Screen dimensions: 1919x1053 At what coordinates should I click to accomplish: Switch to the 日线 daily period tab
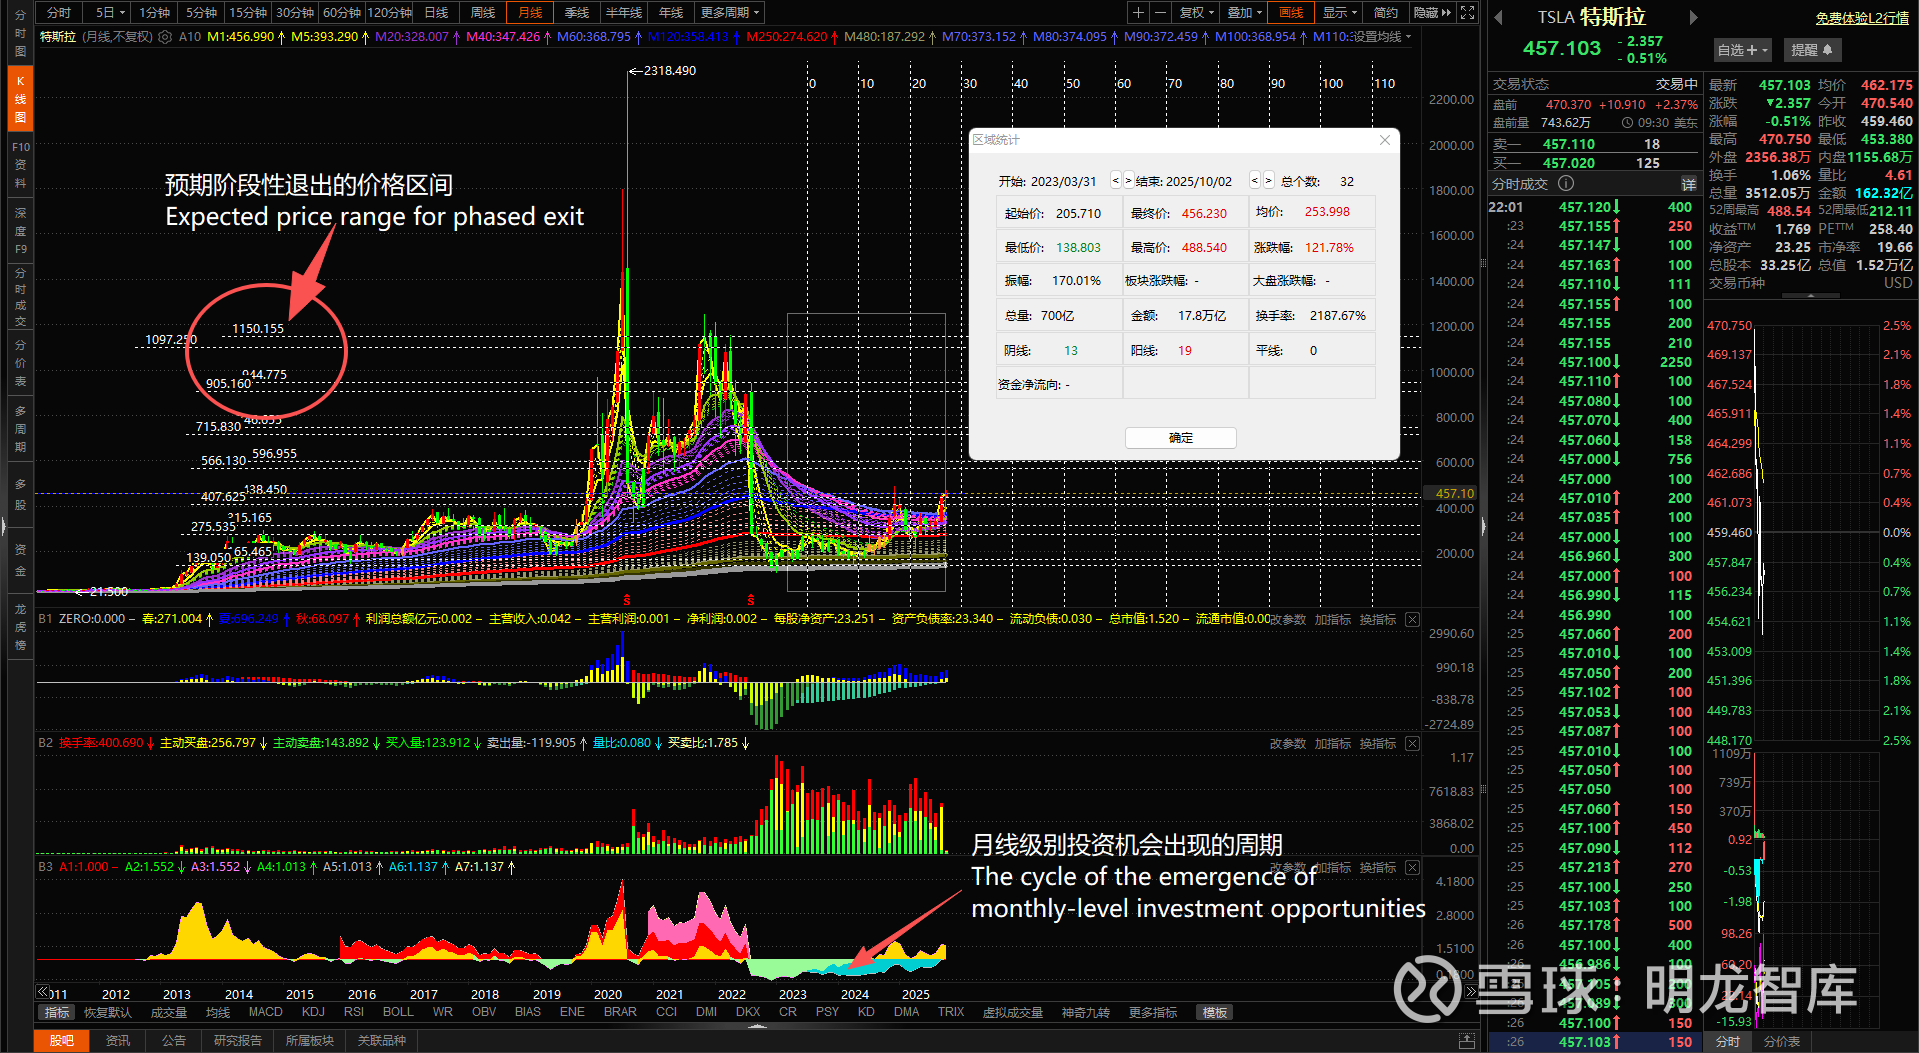(x=437, y=13)
